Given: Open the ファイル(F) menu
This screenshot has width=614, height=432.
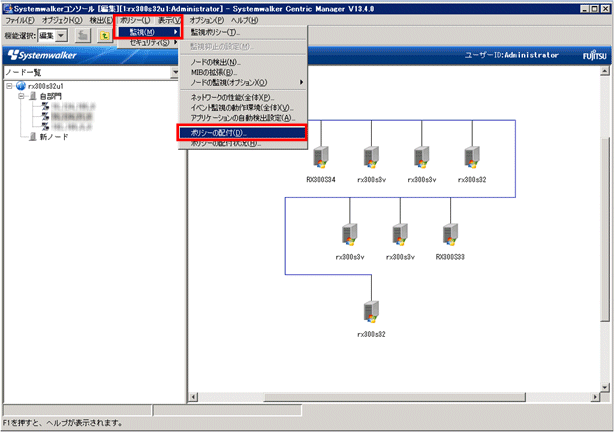Looking at the screenshot, I should point(20,20).
